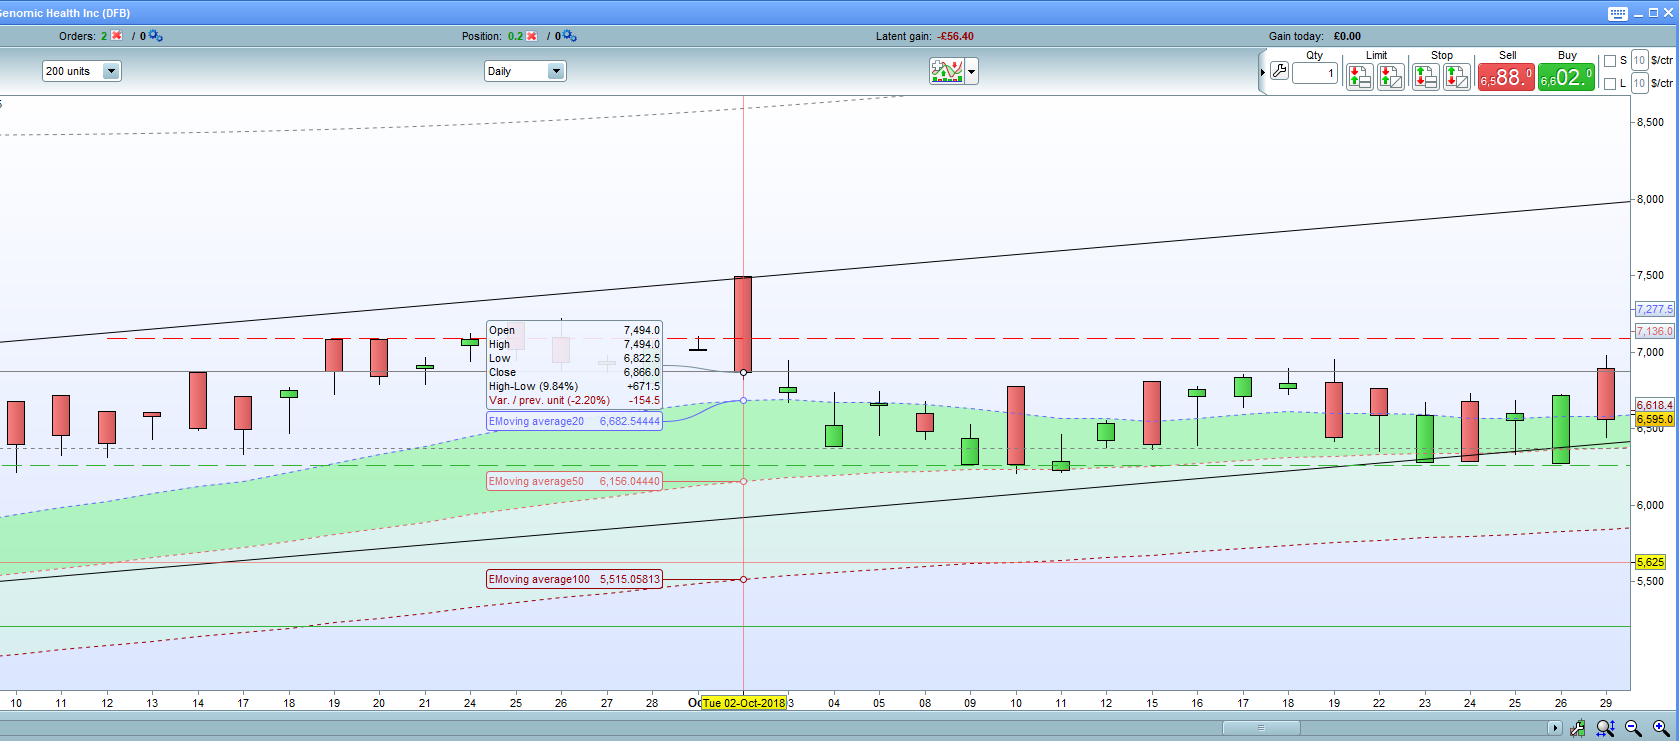Click the green Buy 6,602.0 button
This screenshot has width=1679, height=741.
(1566, 77)
